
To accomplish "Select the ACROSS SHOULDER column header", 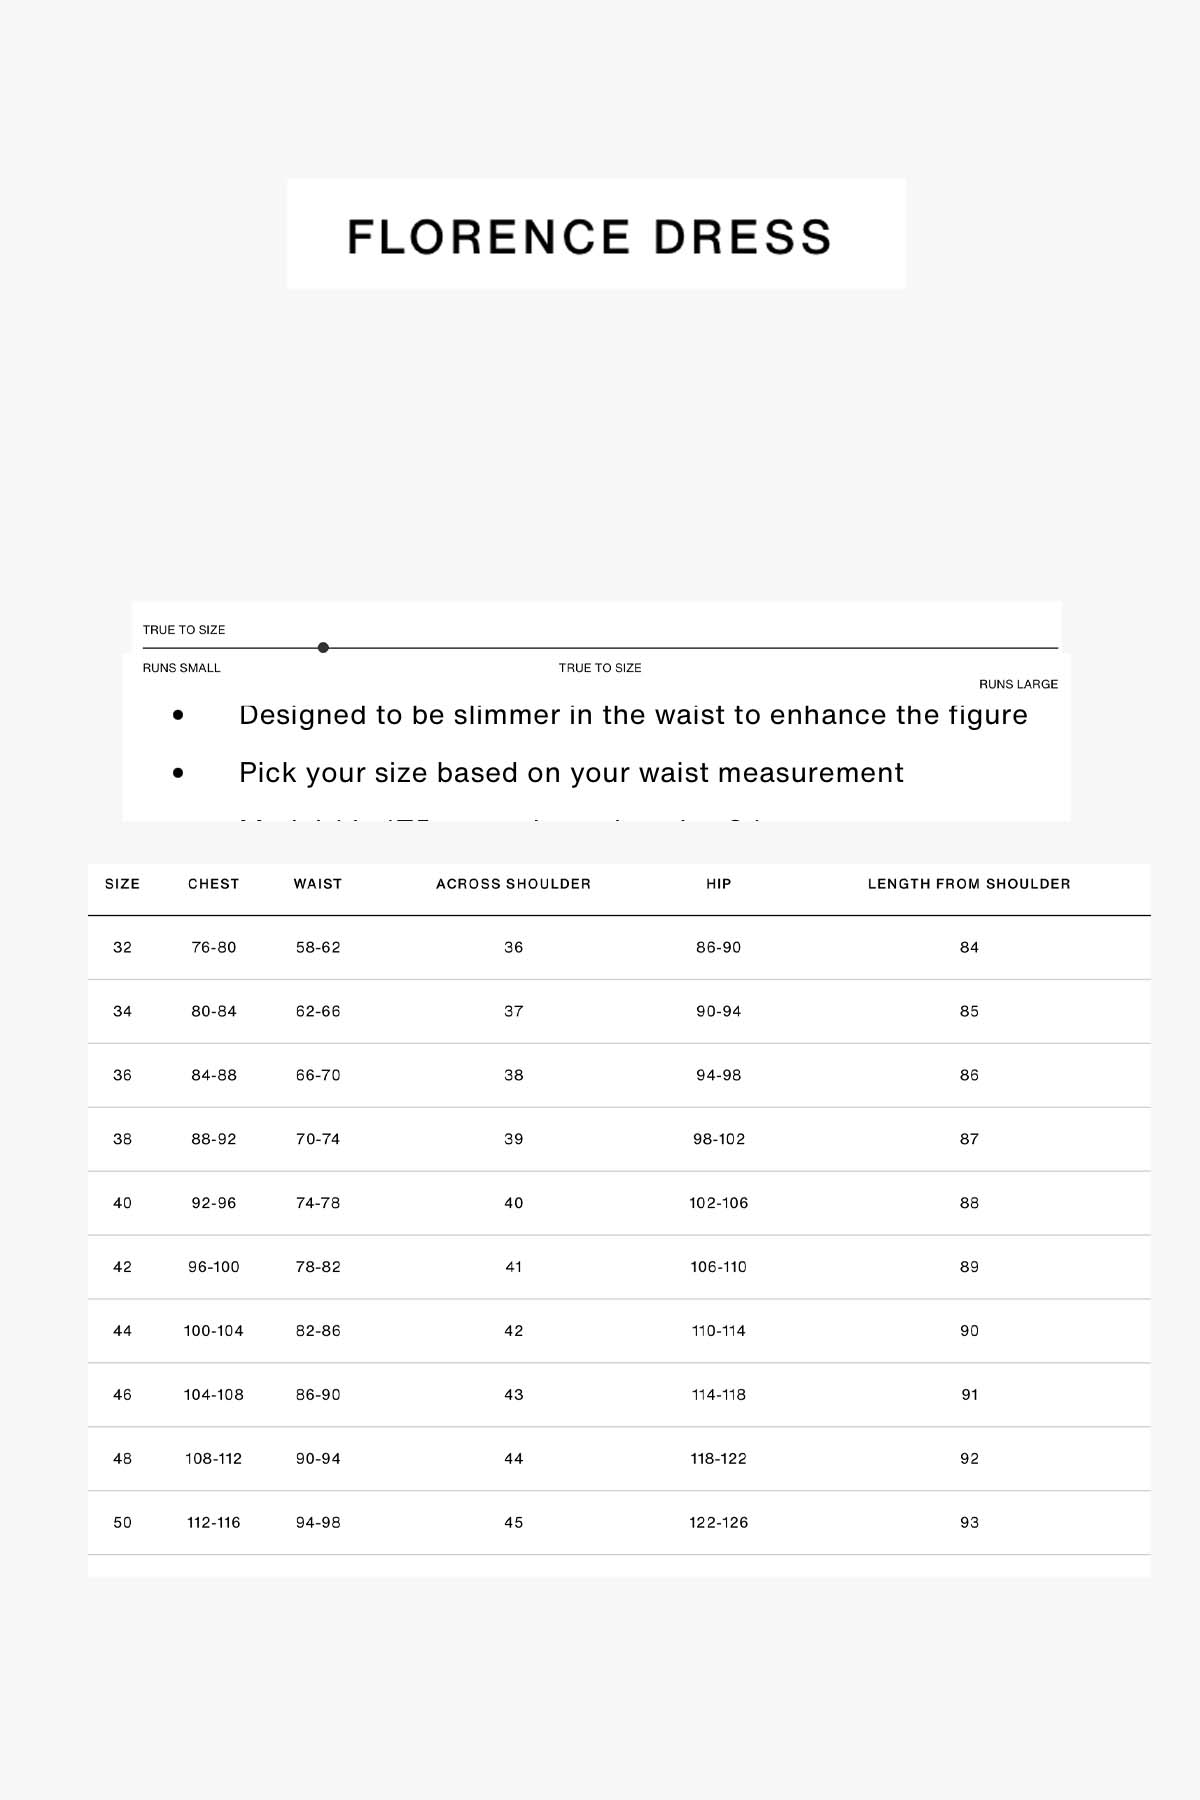I will 513,884.
